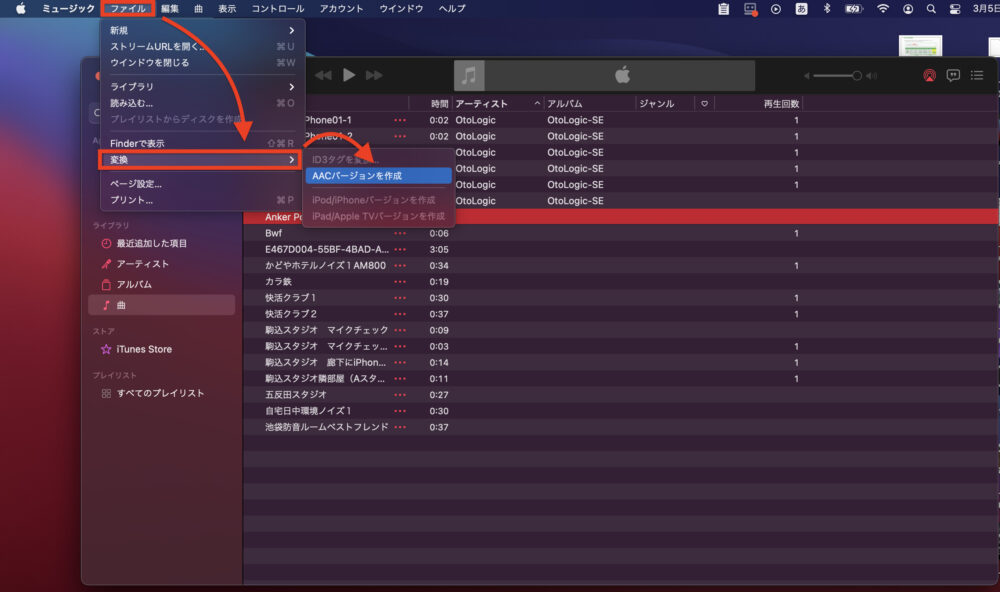Image resolution: width=1000 pixels, height=592 pixels.
Task: Select the 自宅日中環境ノイズ1 song row
Action: coord(621,411)
